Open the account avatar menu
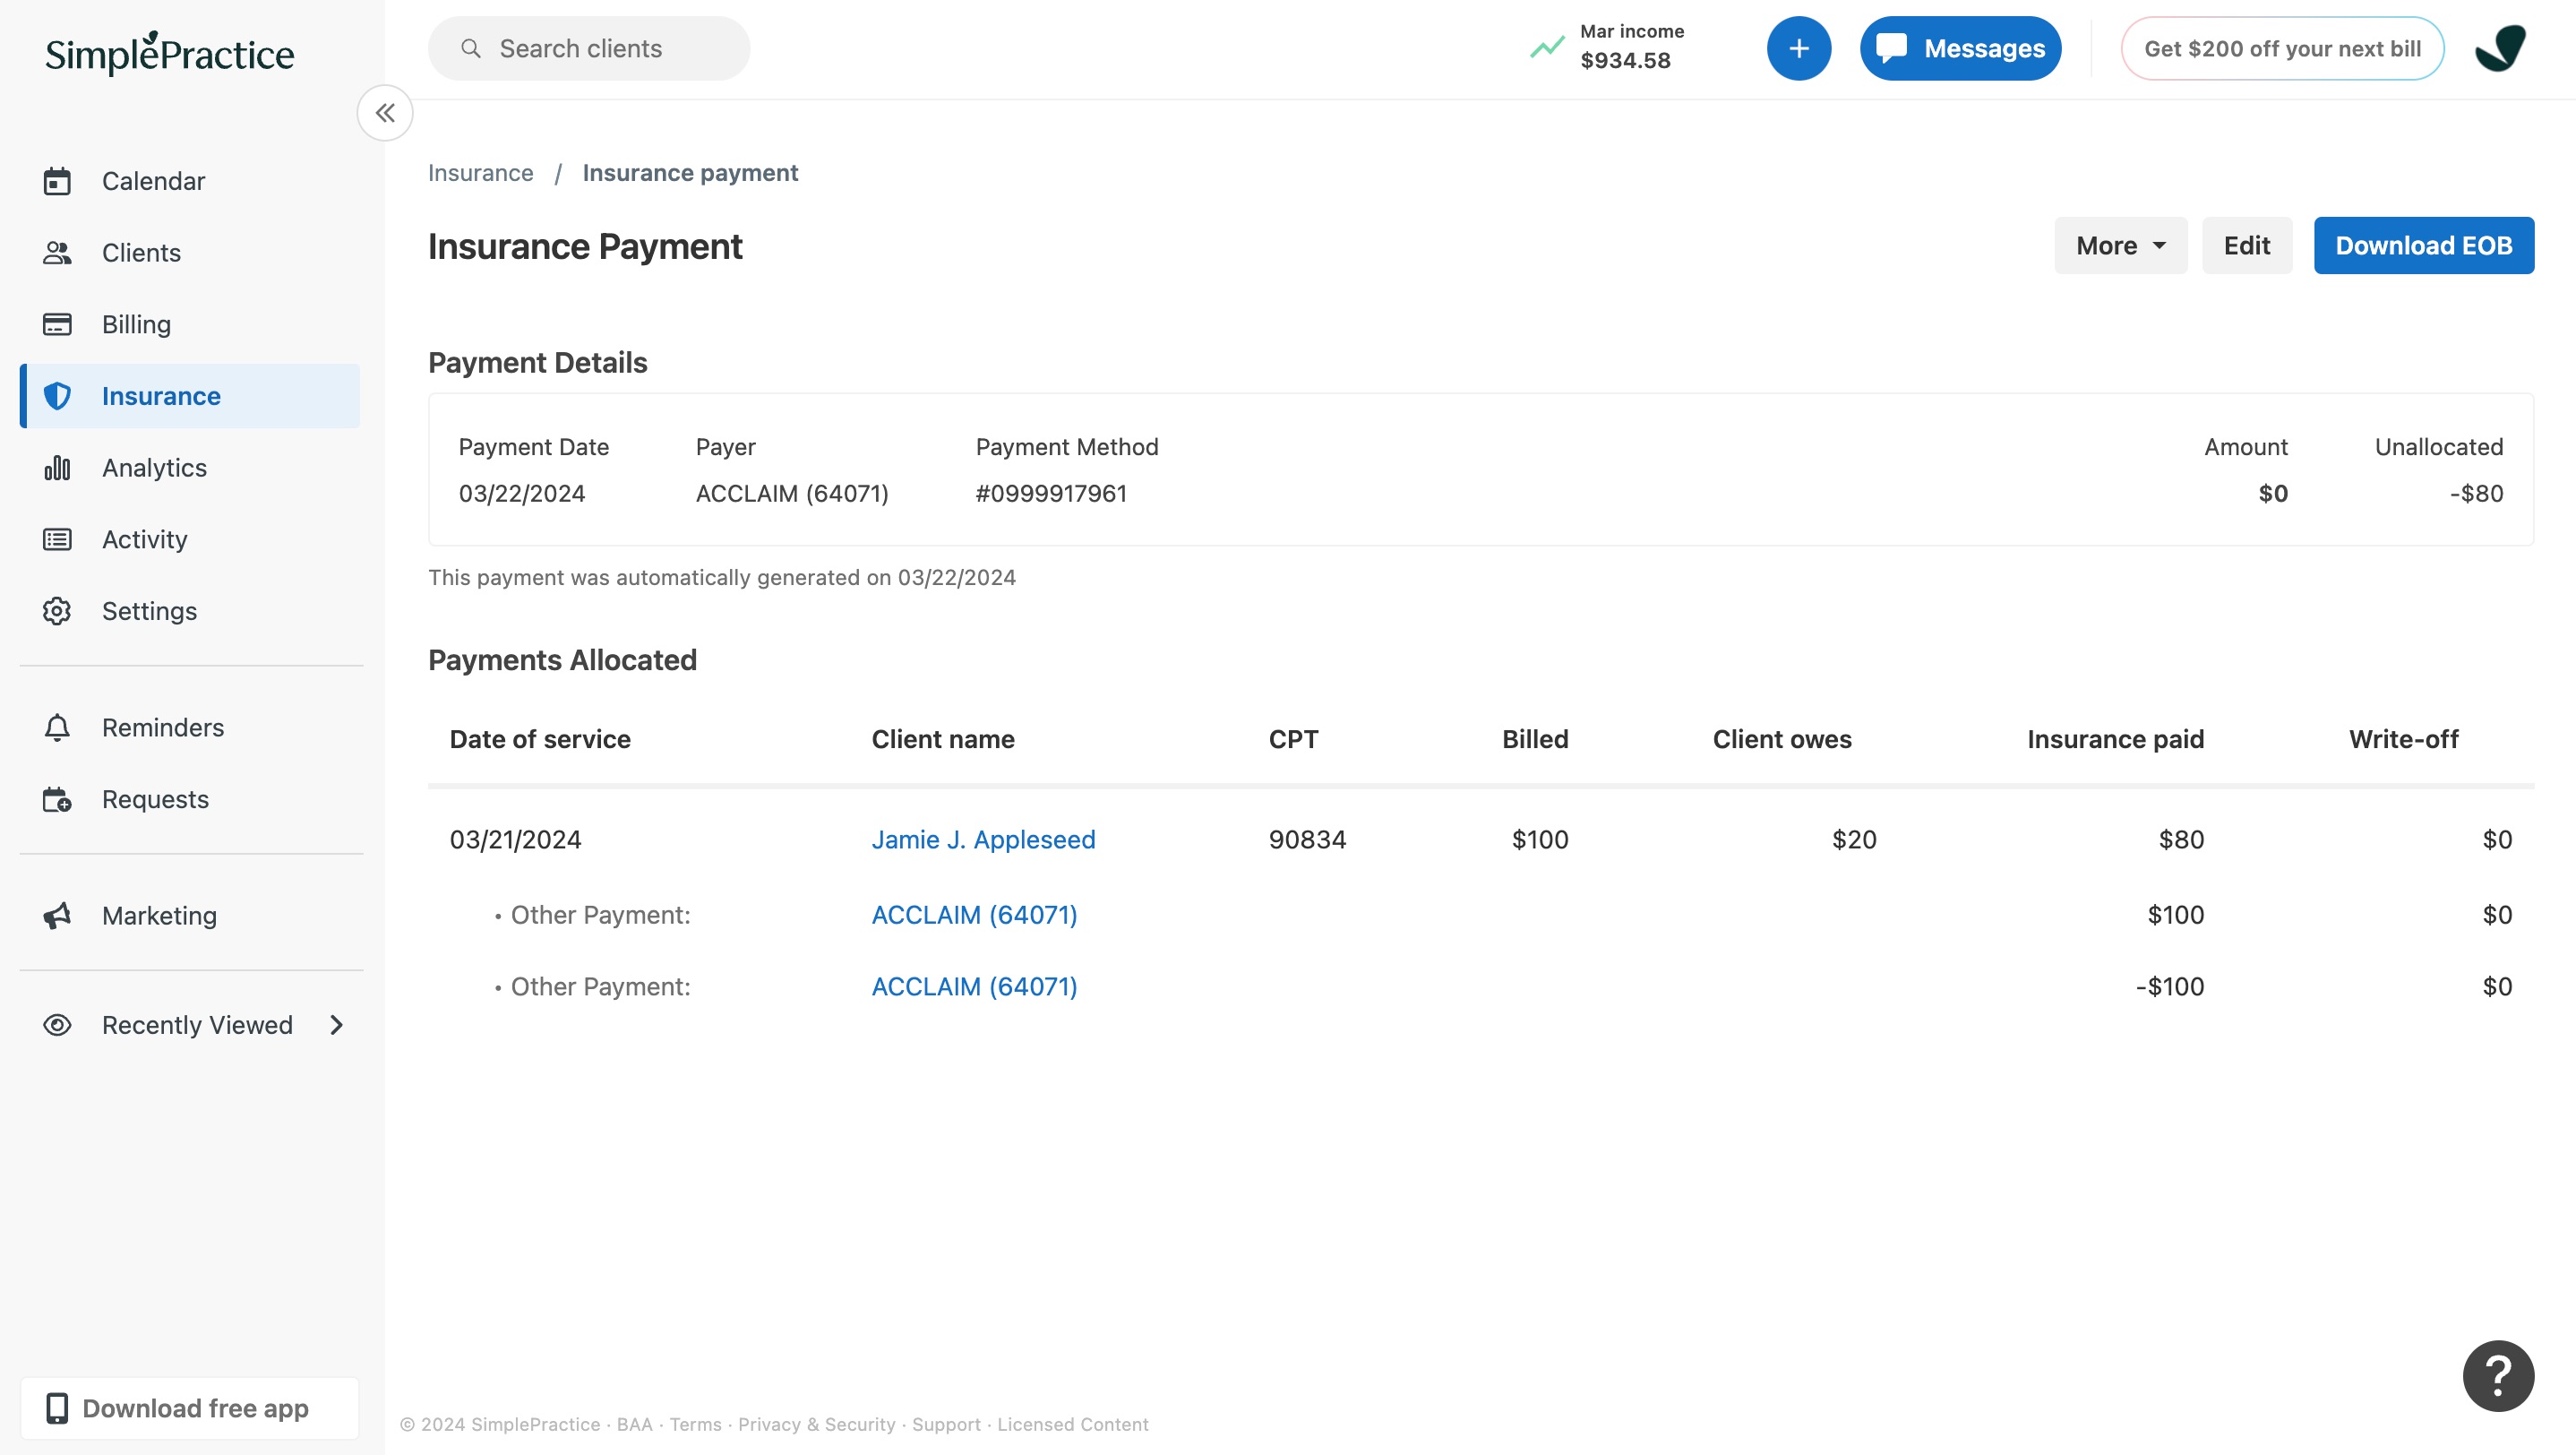 pos(2500,48)
